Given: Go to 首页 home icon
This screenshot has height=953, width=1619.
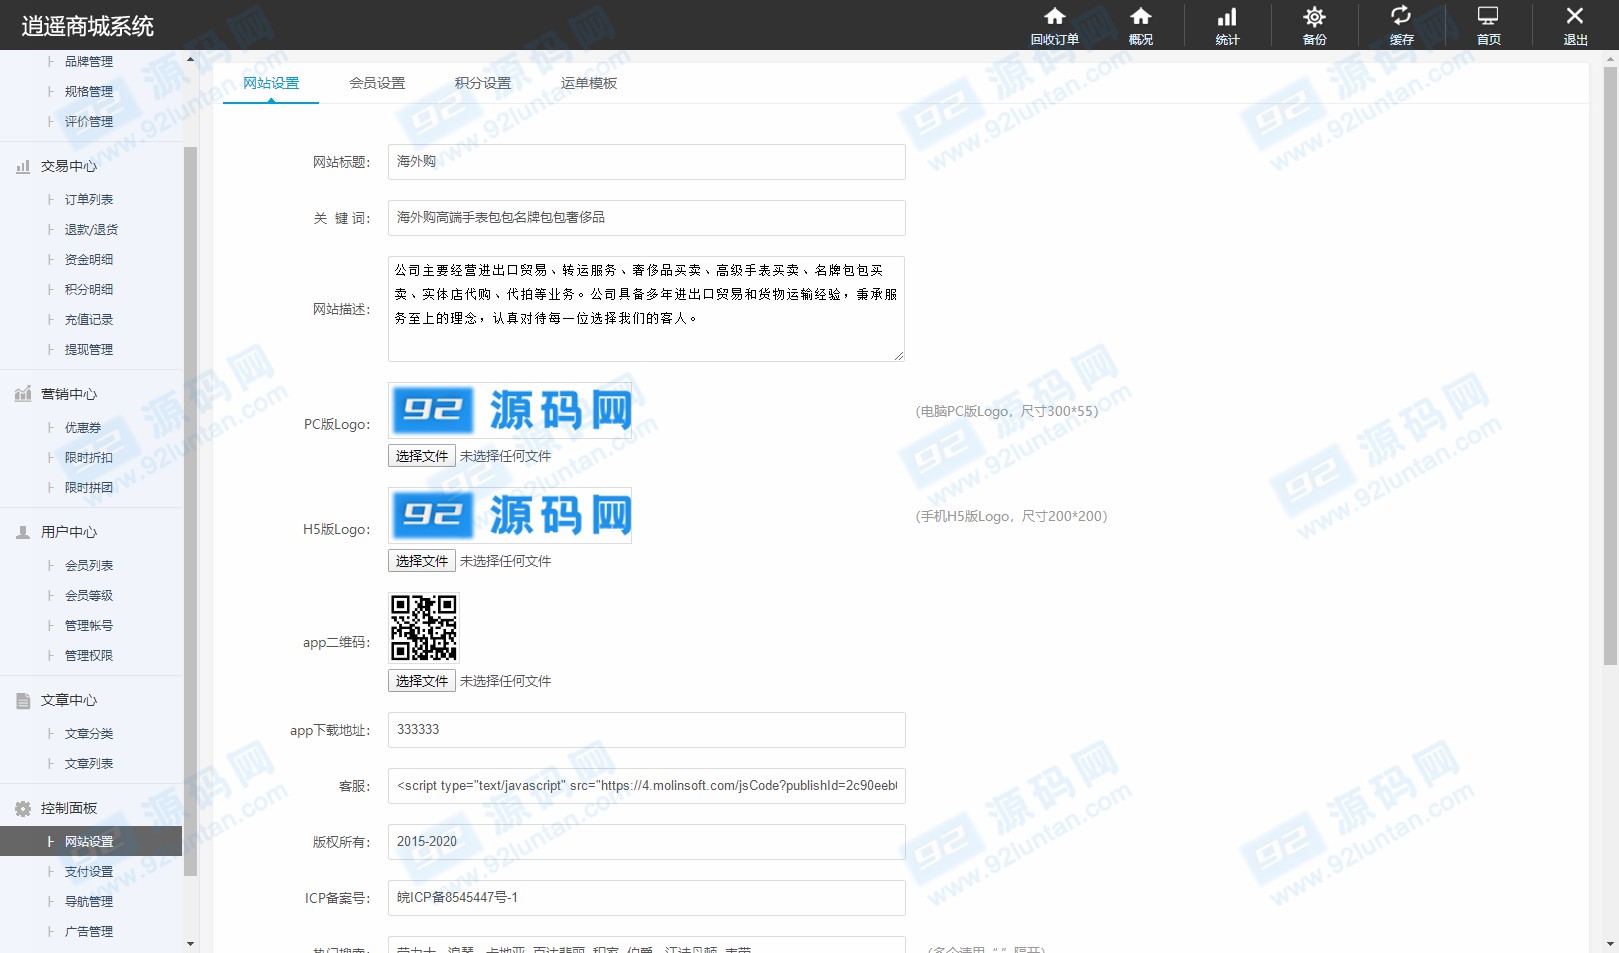Looking at the screenshot, I should [x=1488, y=25].
